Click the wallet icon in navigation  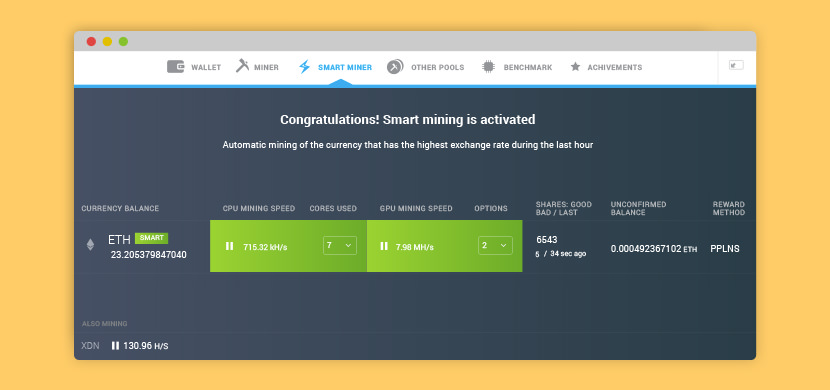176,67
